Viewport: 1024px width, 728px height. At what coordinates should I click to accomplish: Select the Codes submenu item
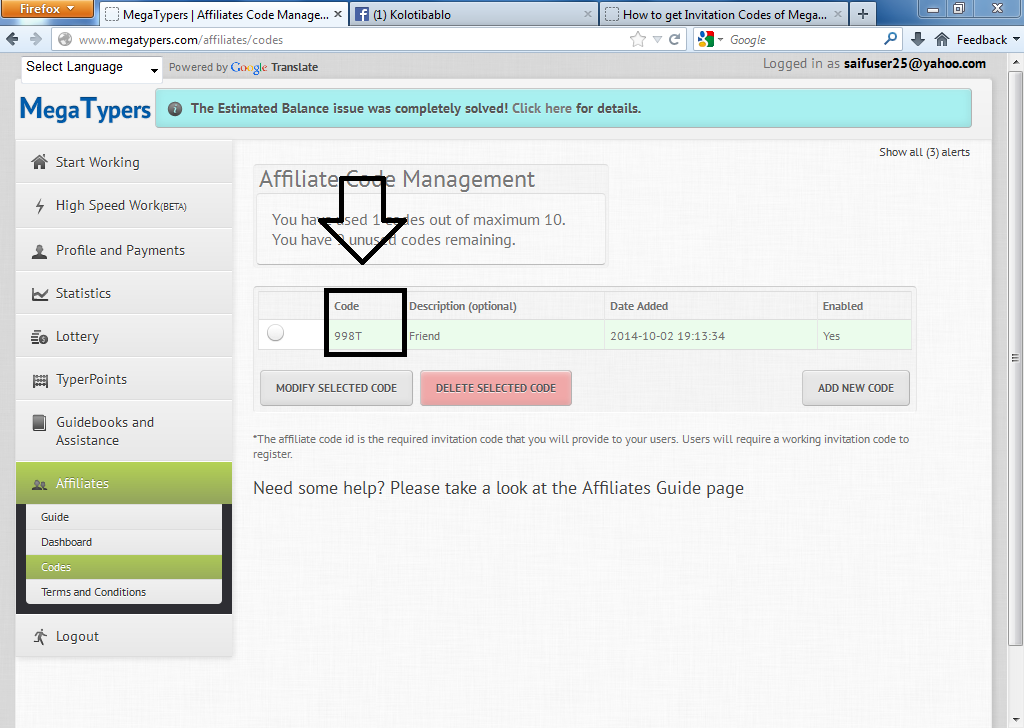tap(124, 567)
